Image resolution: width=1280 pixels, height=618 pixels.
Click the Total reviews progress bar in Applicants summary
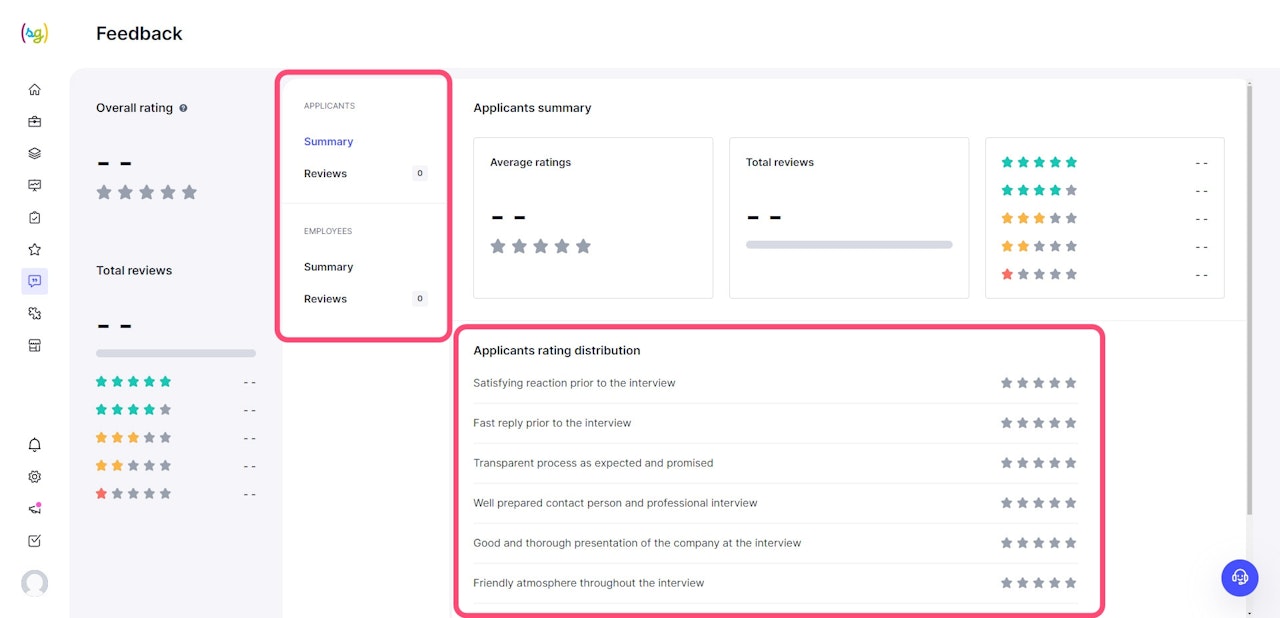point(849,245)
